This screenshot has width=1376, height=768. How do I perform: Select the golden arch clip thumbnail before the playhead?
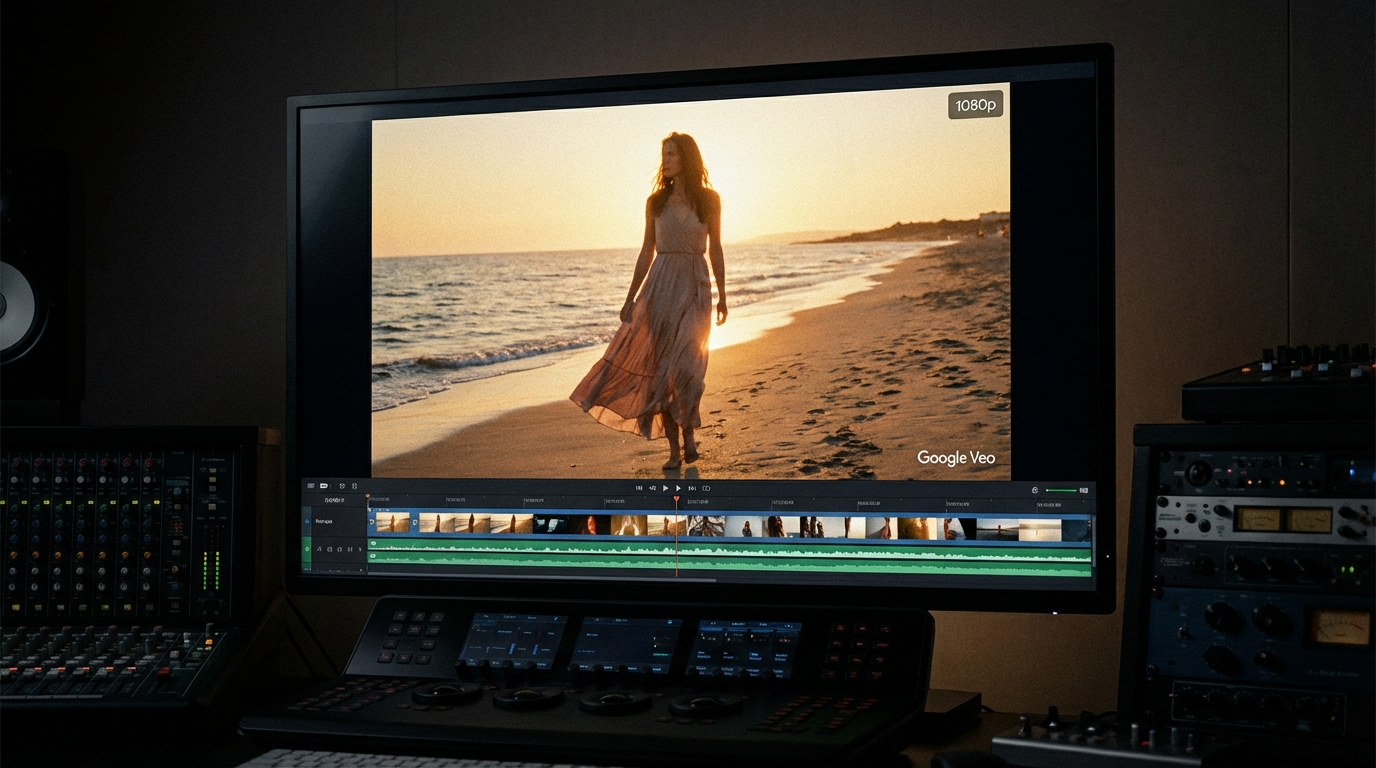tap(629, 524)
